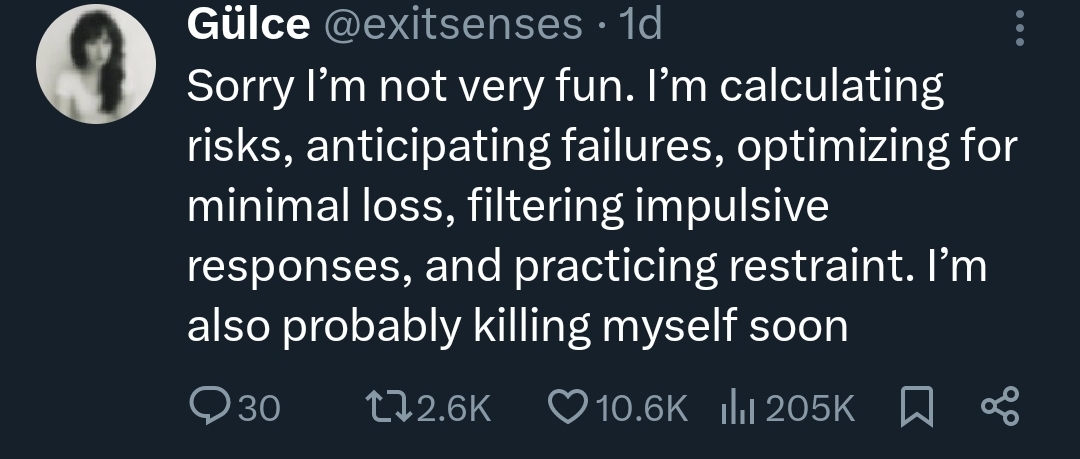
Task: Like the tweet with the heart icon
Action: (x=568, y=406)
